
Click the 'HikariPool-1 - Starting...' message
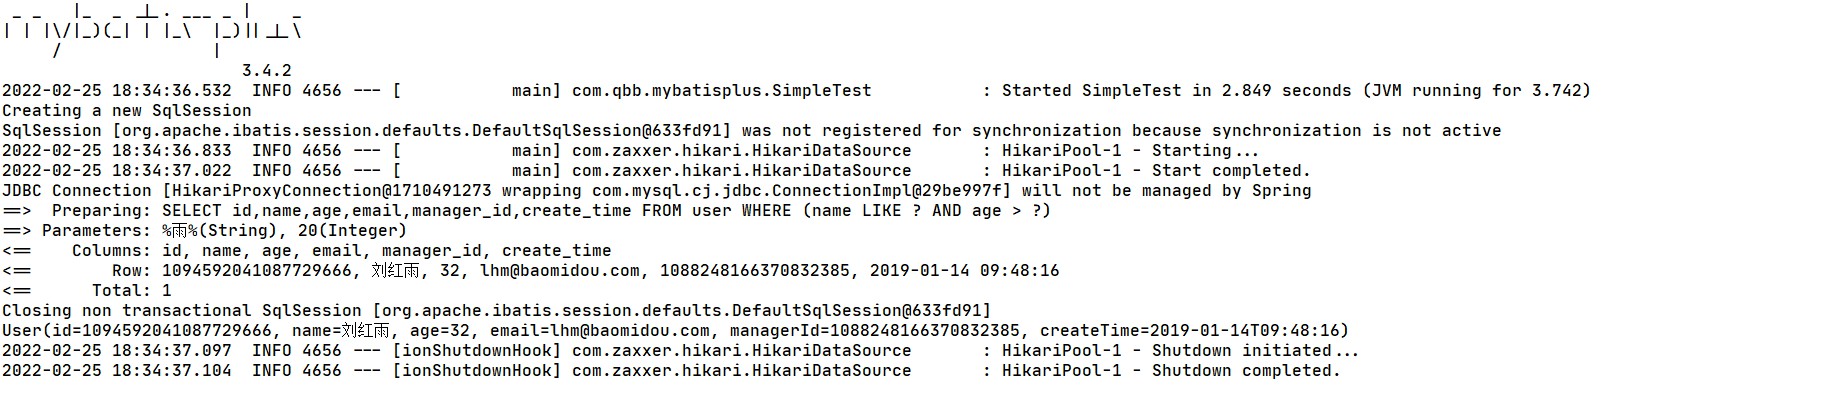click(x=1130, y=151)
